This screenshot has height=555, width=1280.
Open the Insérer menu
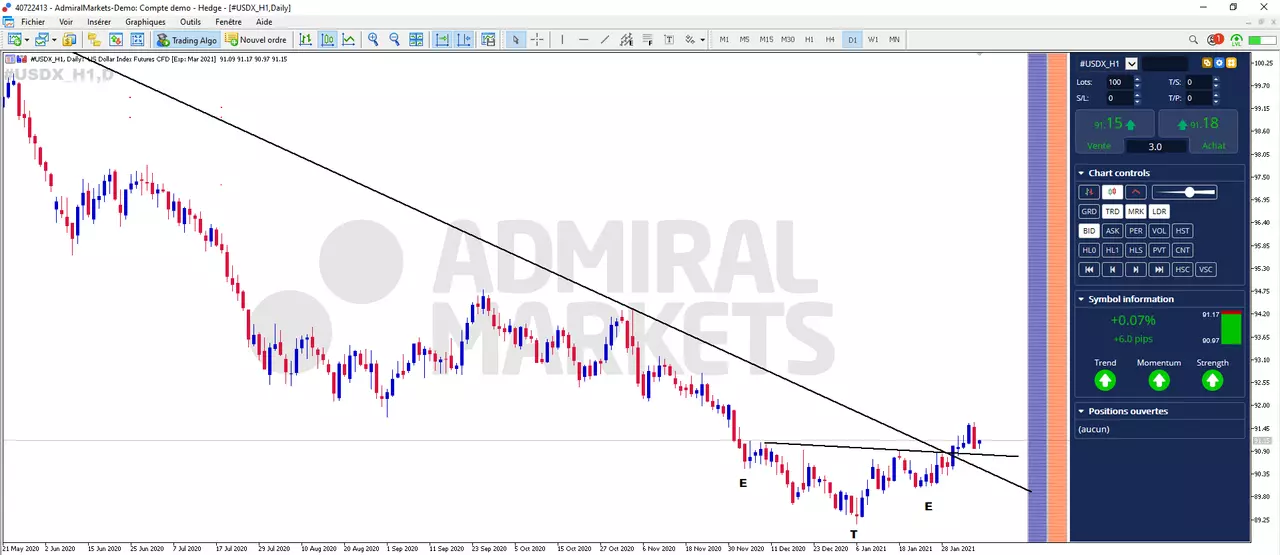99,22
